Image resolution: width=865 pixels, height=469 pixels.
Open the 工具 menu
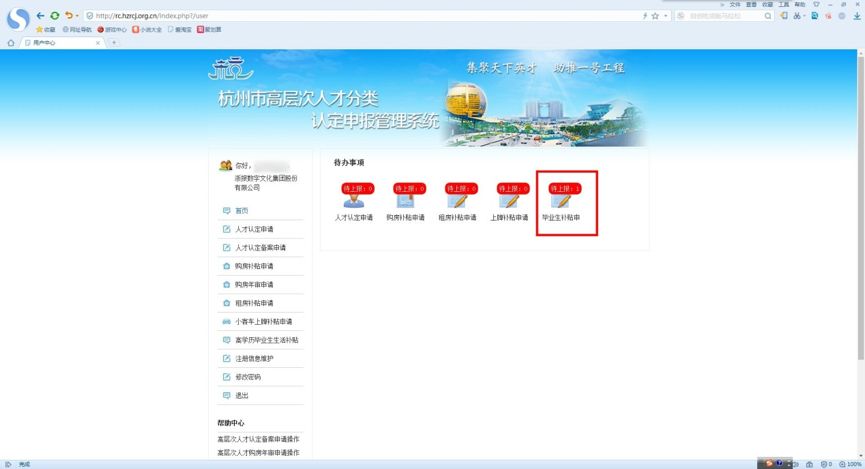[x=784, y=4]
